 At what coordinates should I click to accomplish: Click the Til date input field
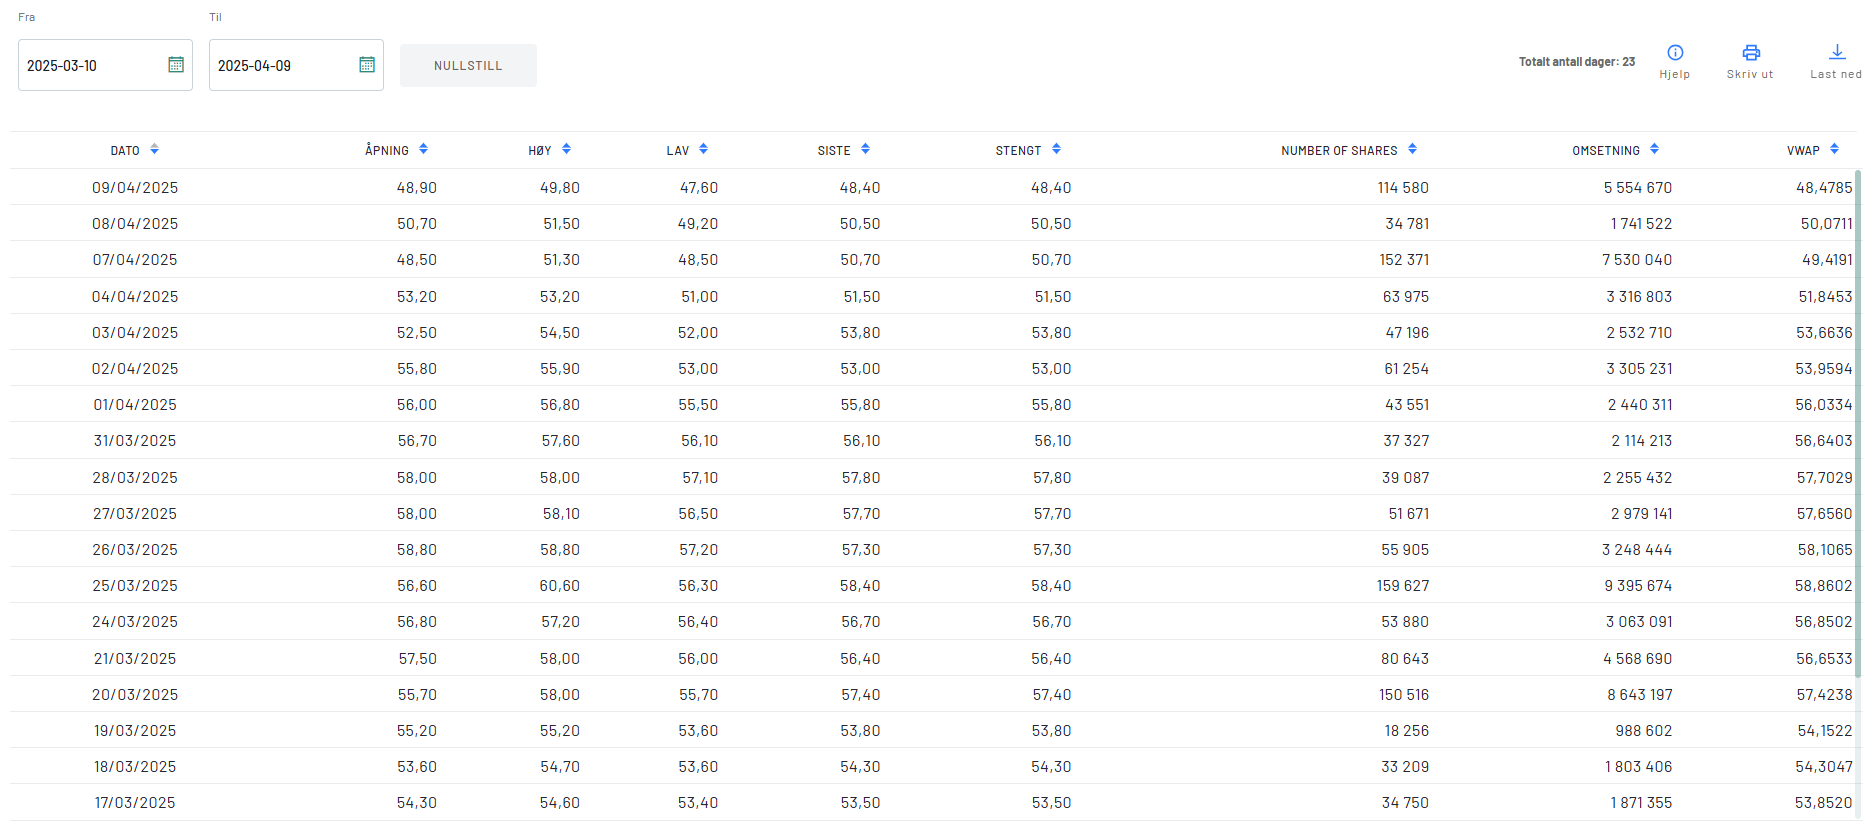click(280, 66)
